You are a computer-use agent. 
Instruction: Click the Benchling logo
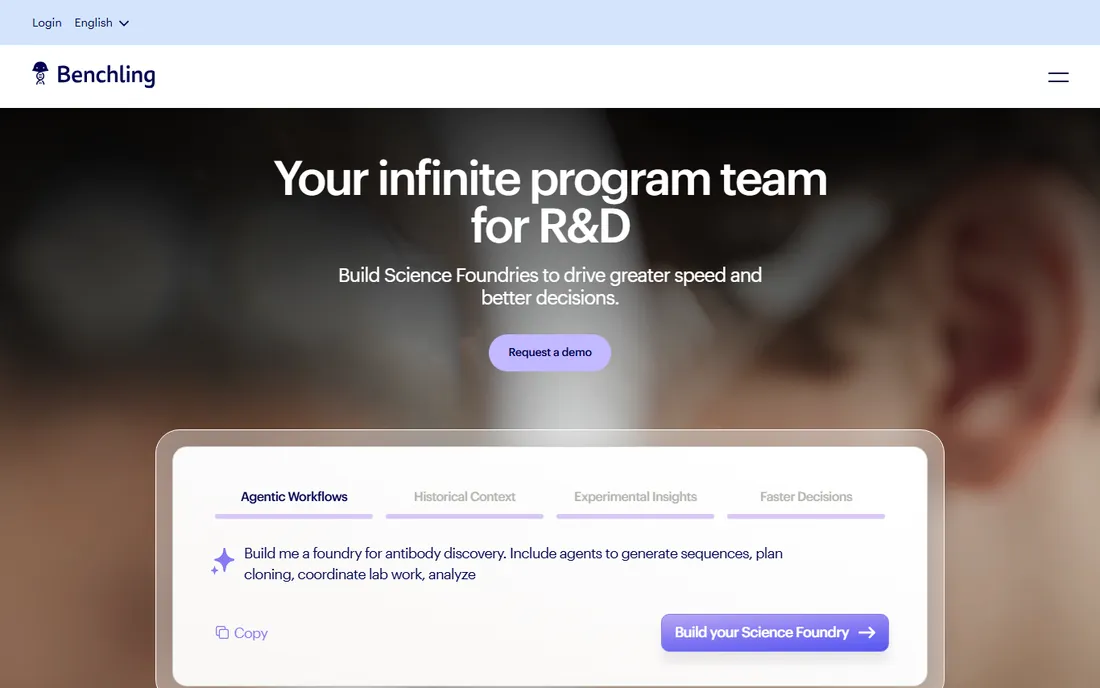click(93, 74)
